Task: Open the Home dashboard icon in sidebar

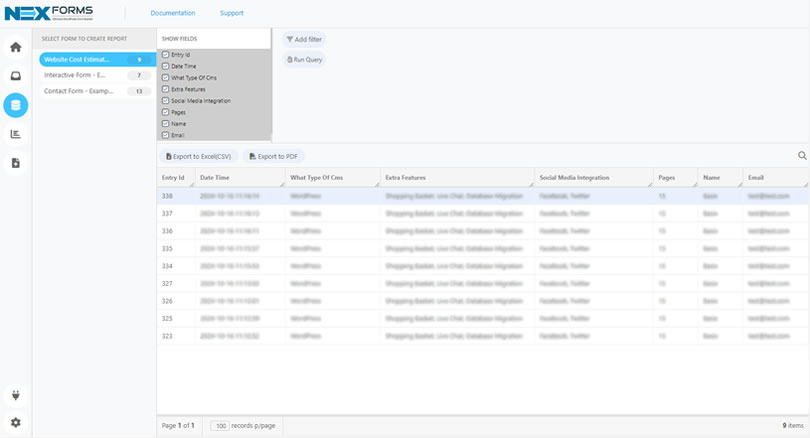Action: (x=15, y=48)
